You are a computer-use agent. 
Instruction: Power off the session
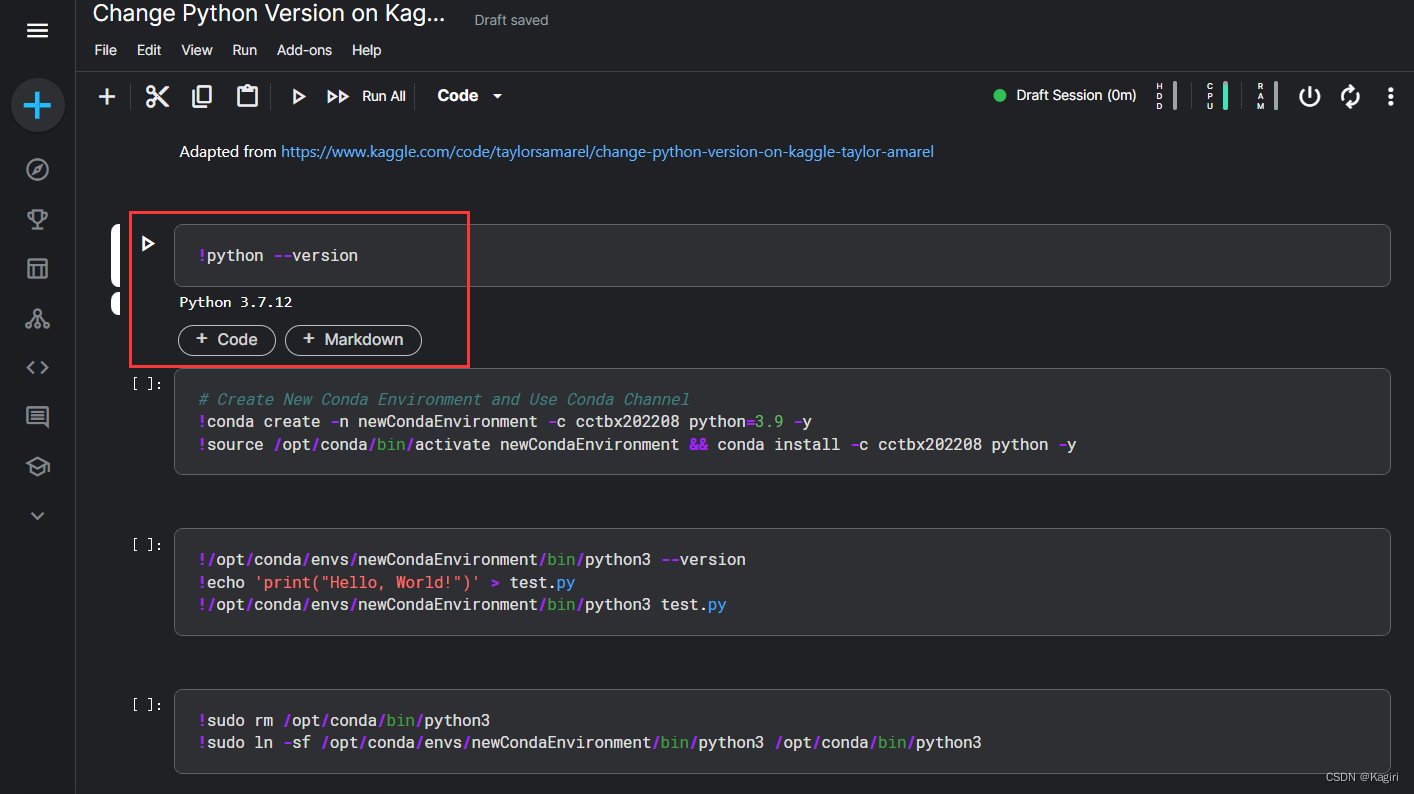[1309, 96]
